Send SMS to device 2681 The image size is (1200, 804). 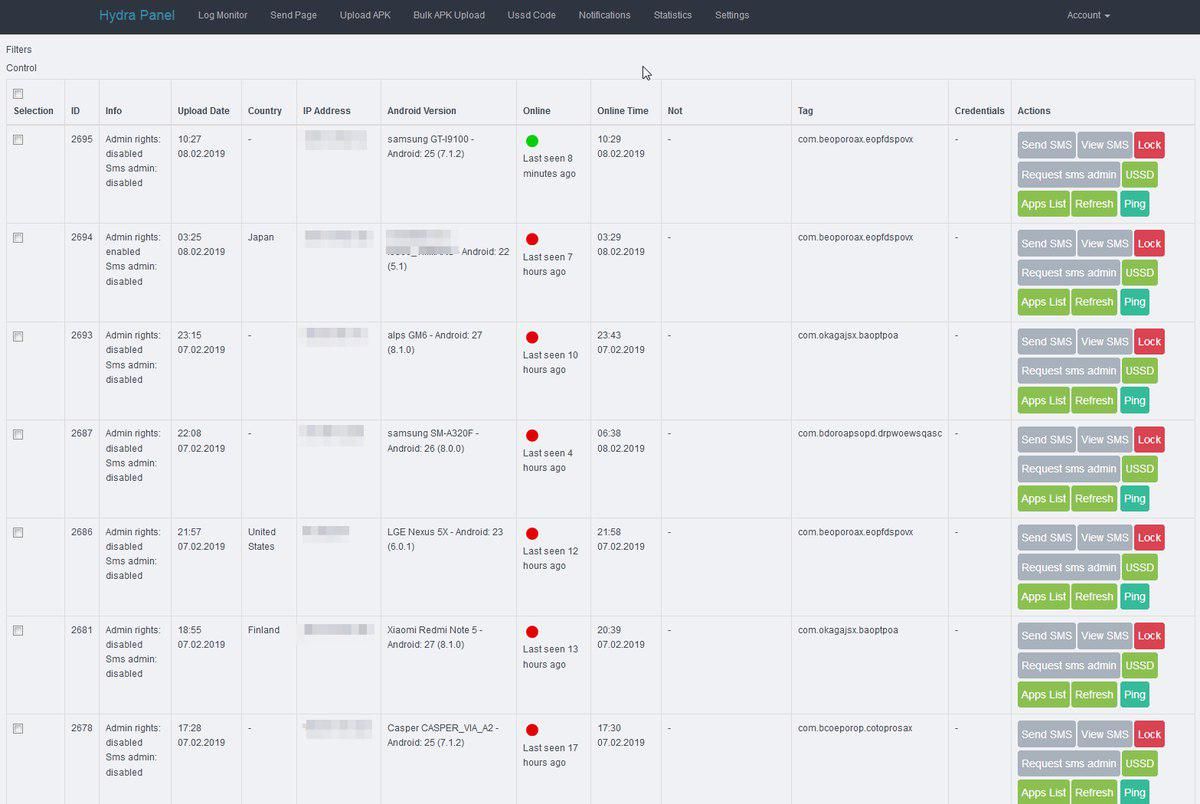pyautogui.click(x=1047, y=635)
